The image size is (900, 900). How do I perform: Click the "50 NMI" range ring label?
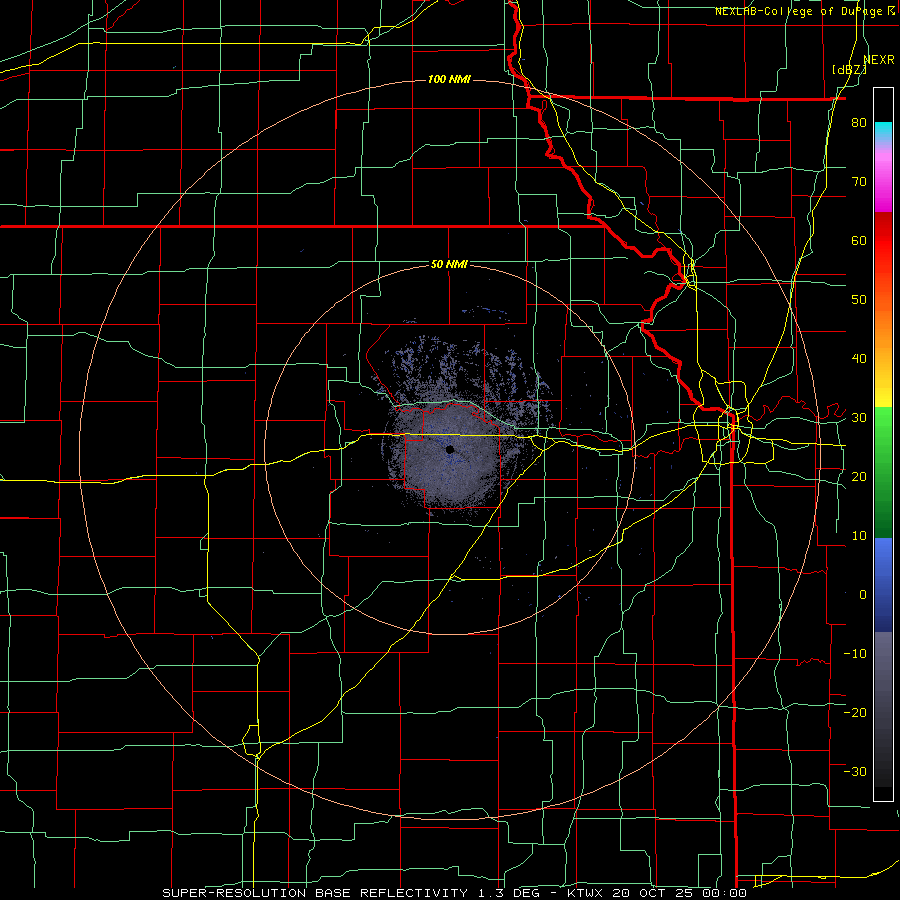[449, 265]
